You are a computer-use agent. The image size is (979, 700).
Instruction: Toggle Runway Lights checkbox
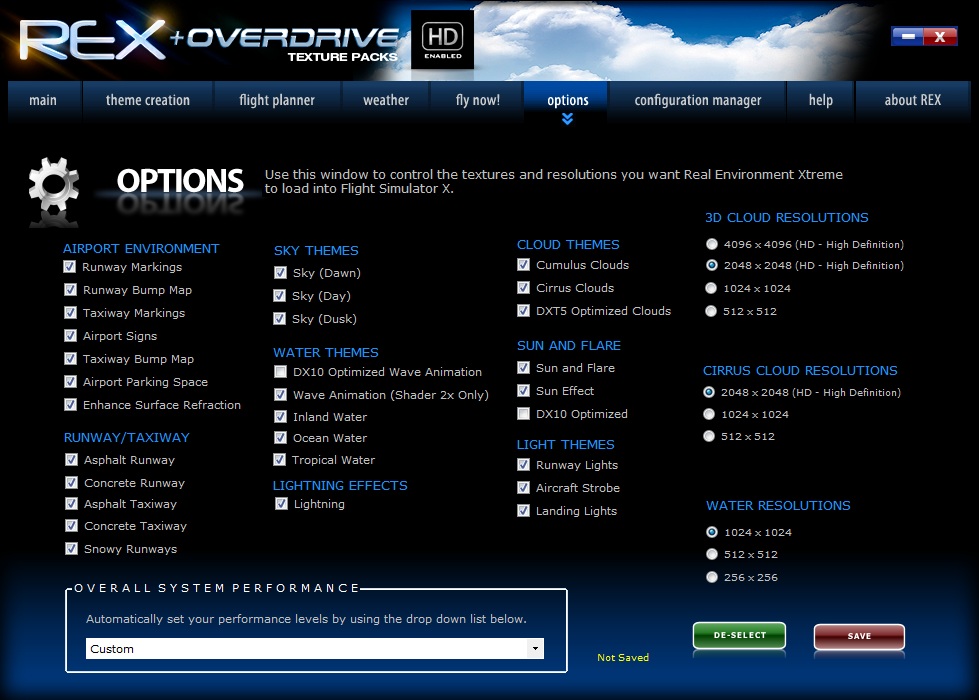pyautogui.click(x=523, y=465)
